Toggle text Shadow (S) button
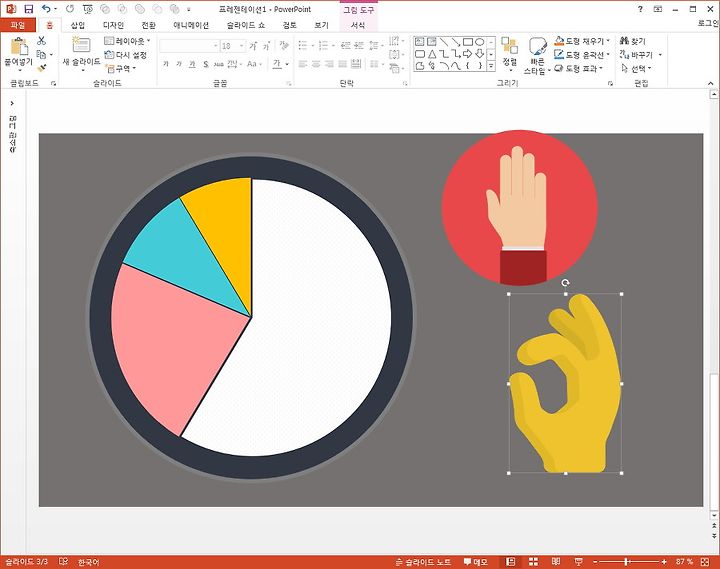This screenshot has width=720, height=569. [206, 64]
